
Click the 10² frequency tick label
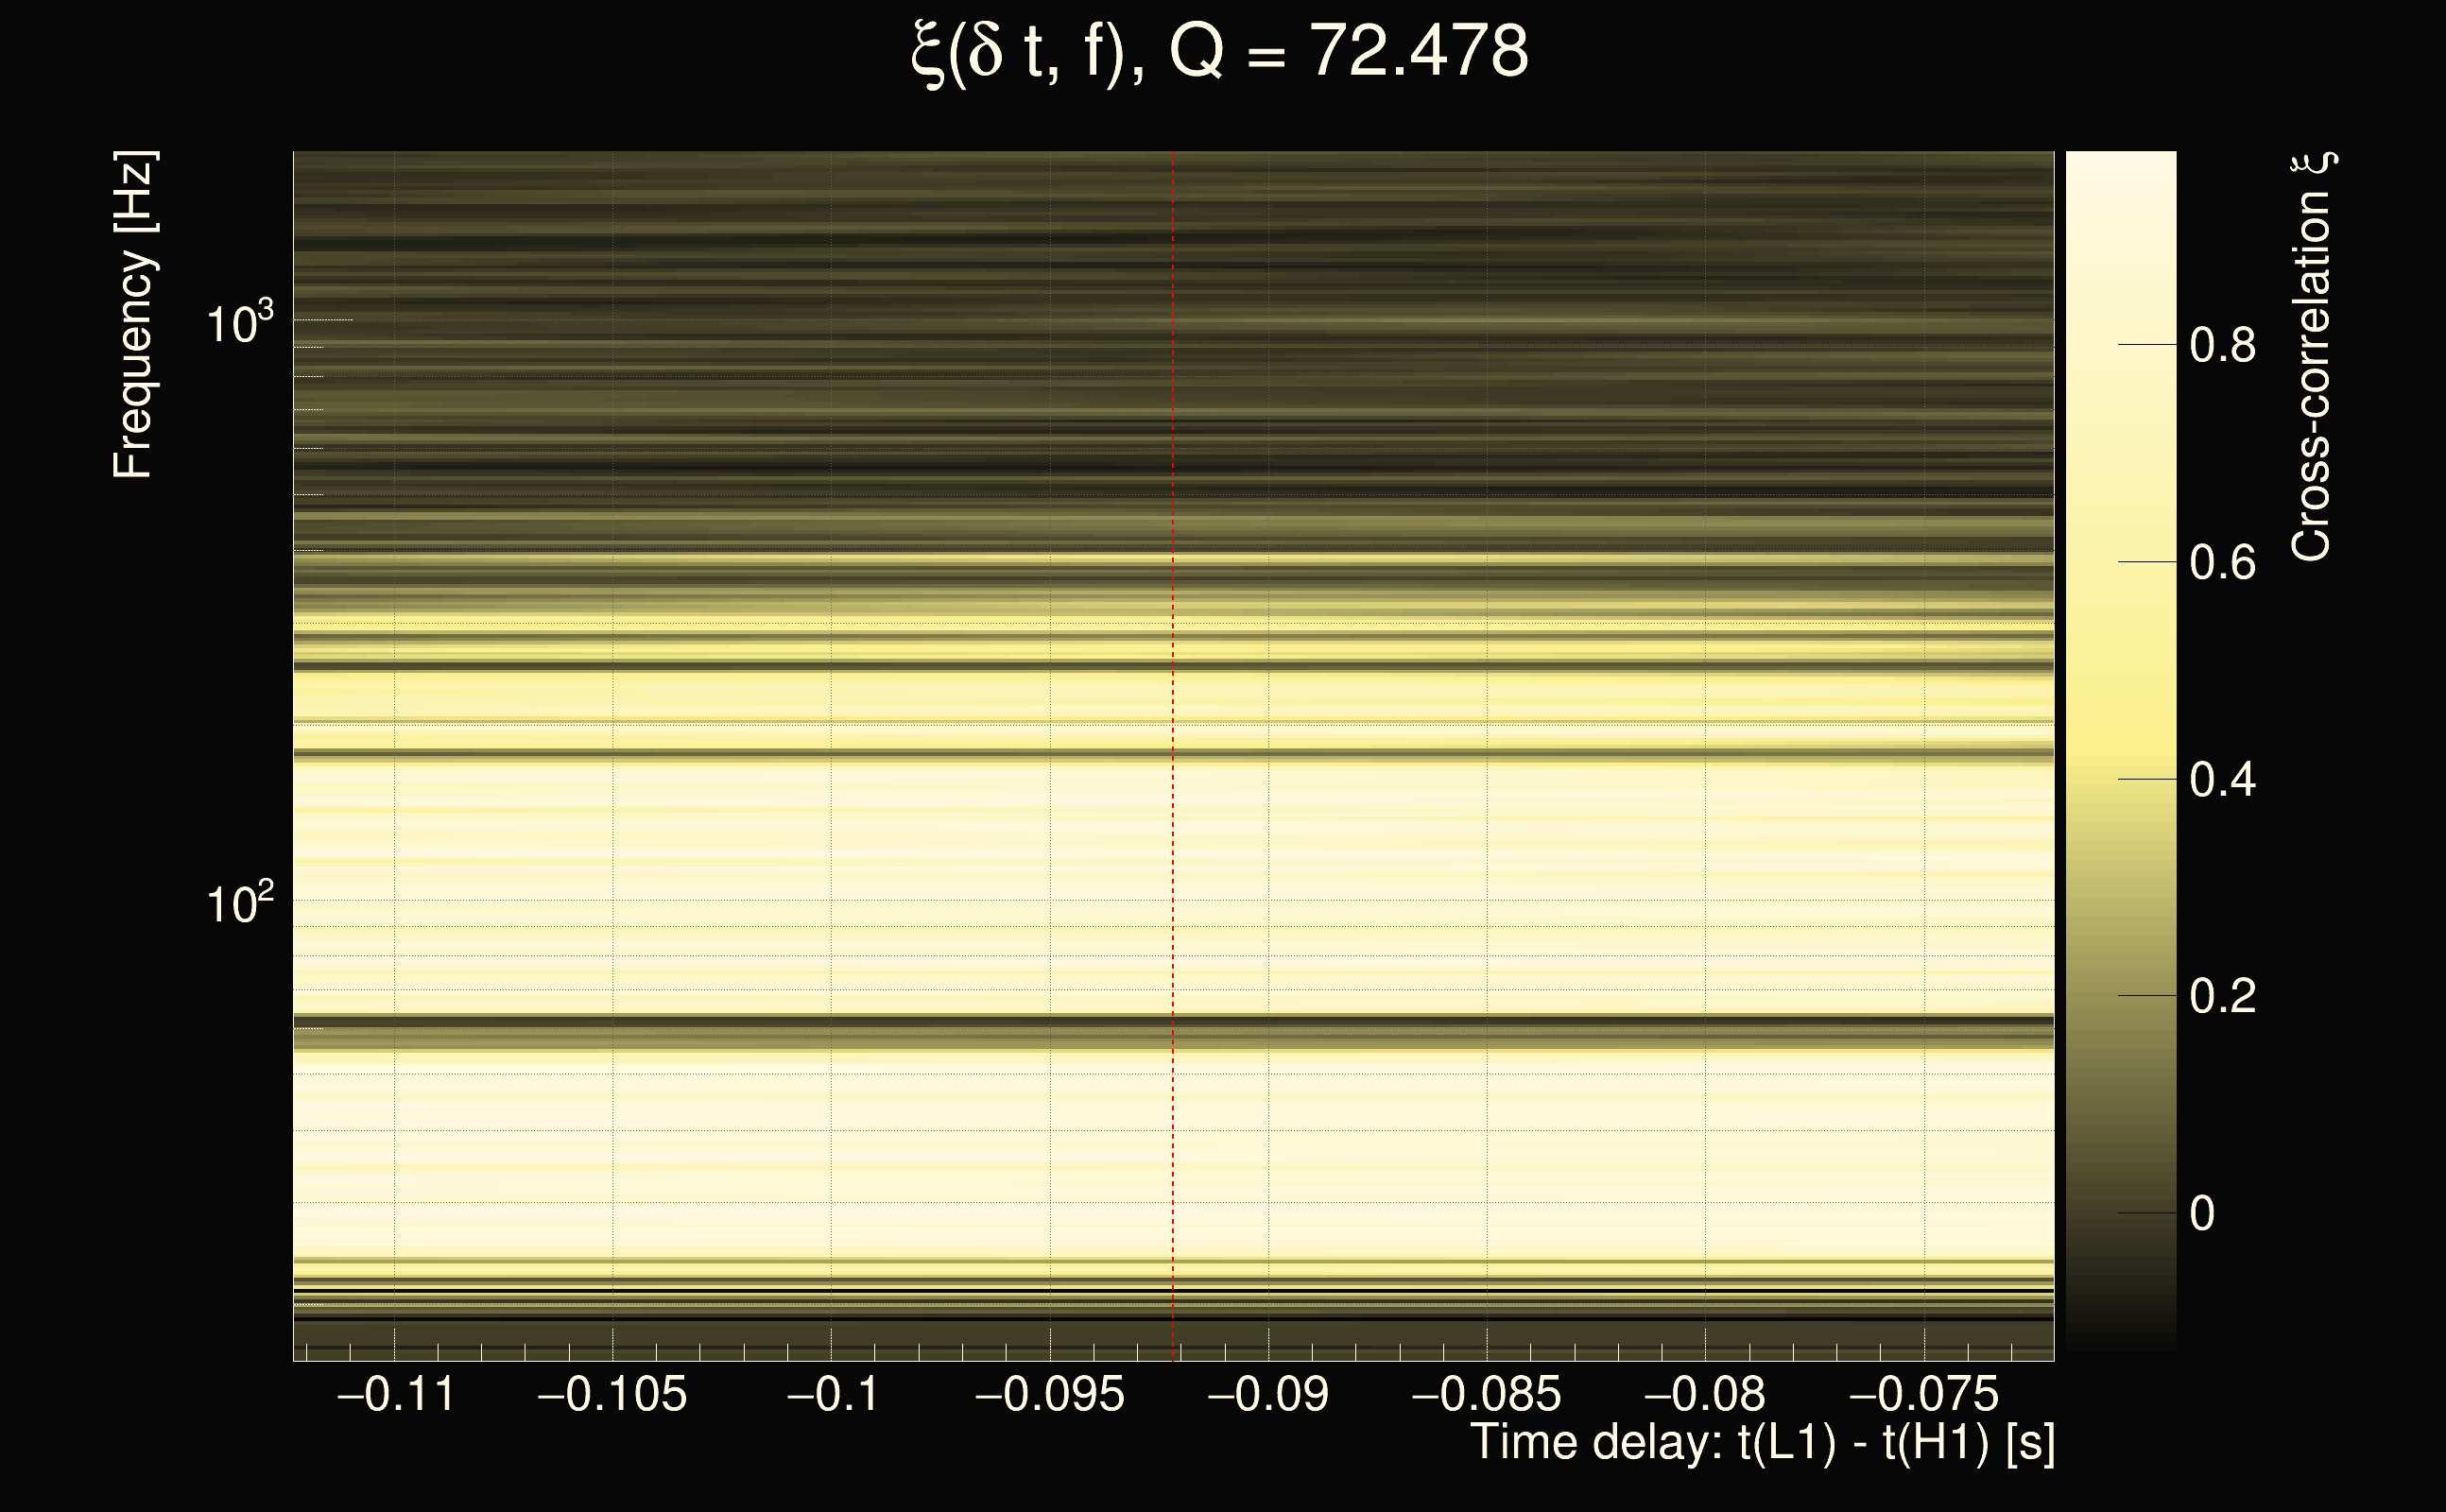tap(239, 903)
